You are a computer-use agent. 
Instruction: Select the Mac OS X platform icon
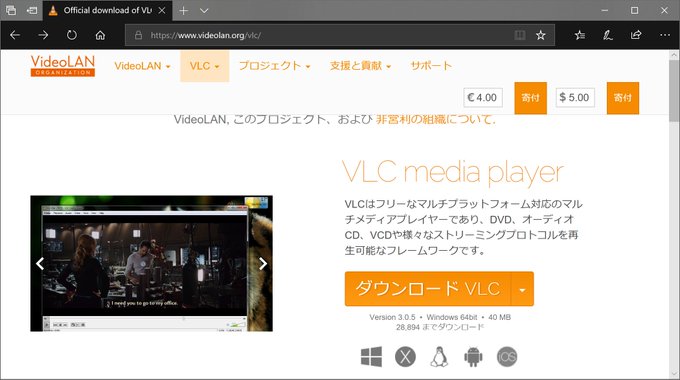pyautogui.click(x=405, y=357)
